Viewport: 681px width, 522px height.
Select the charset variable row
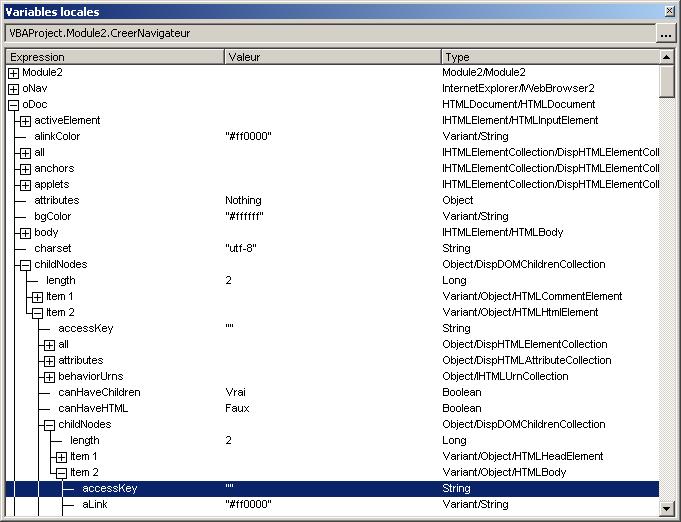[52, 249]
